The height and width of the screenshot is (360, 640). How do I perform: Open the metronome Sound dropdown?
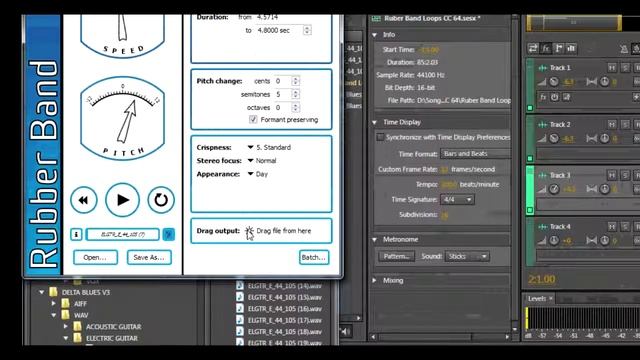[467, 256]
